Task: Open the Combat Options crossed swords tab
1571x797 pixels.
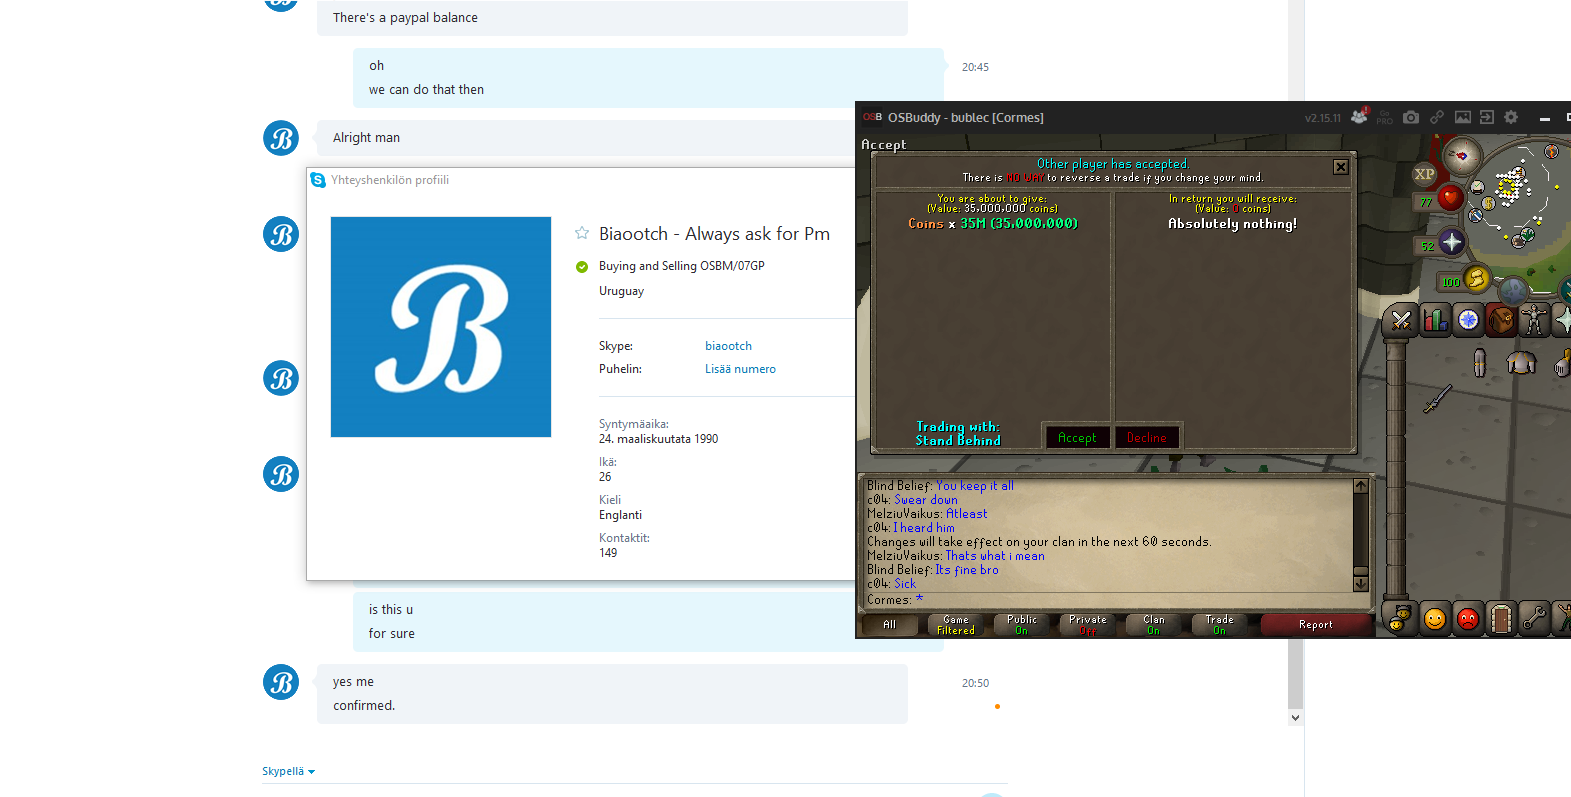Action: click(x=1401, y=320)
